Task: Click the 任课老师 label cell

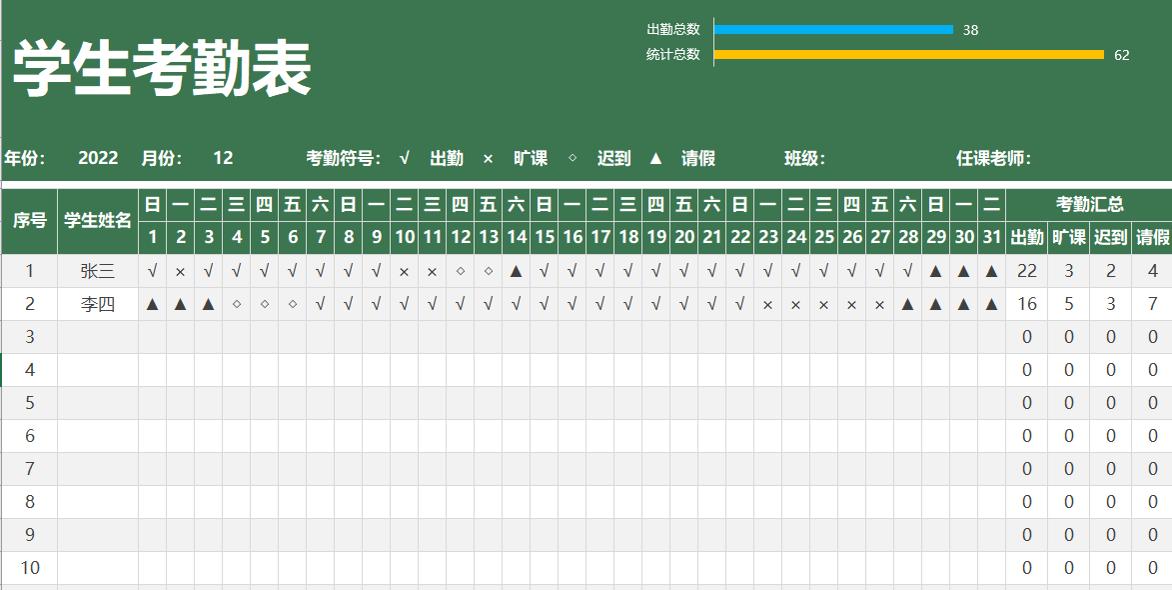Action: (993, 158)
